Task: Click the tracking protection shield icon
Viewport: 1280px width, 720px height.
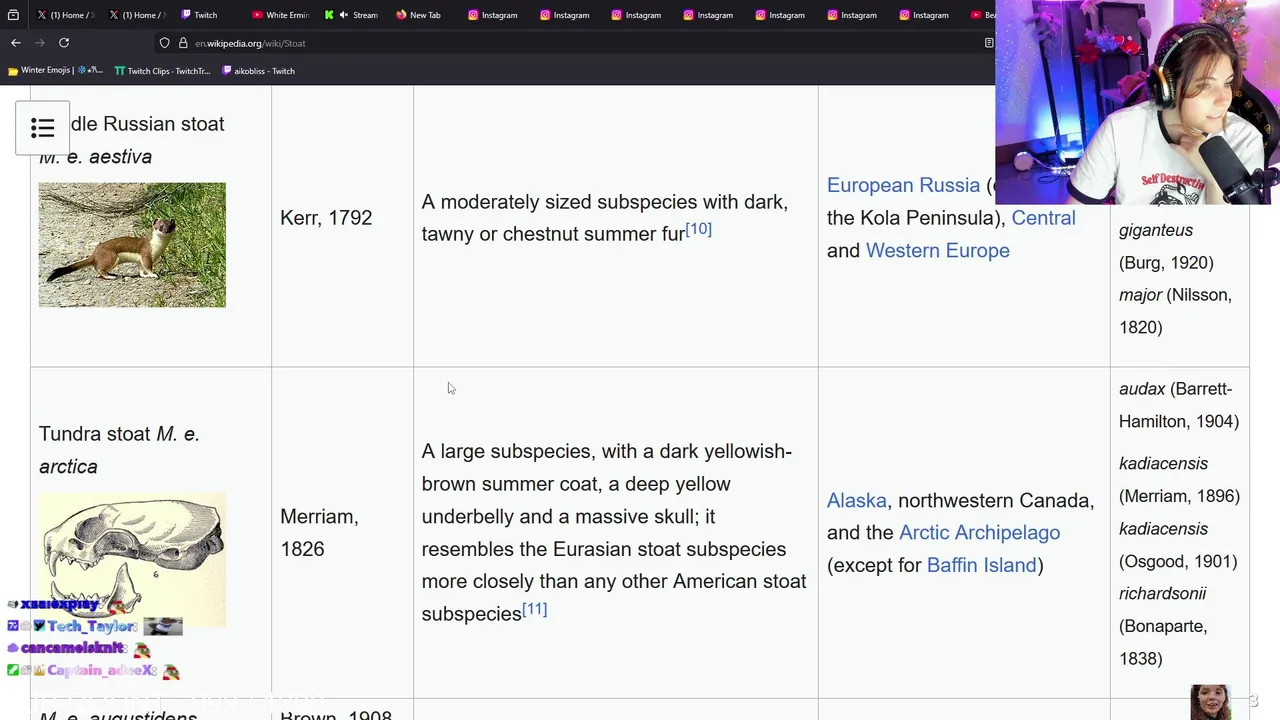Action: coord(164,43)
